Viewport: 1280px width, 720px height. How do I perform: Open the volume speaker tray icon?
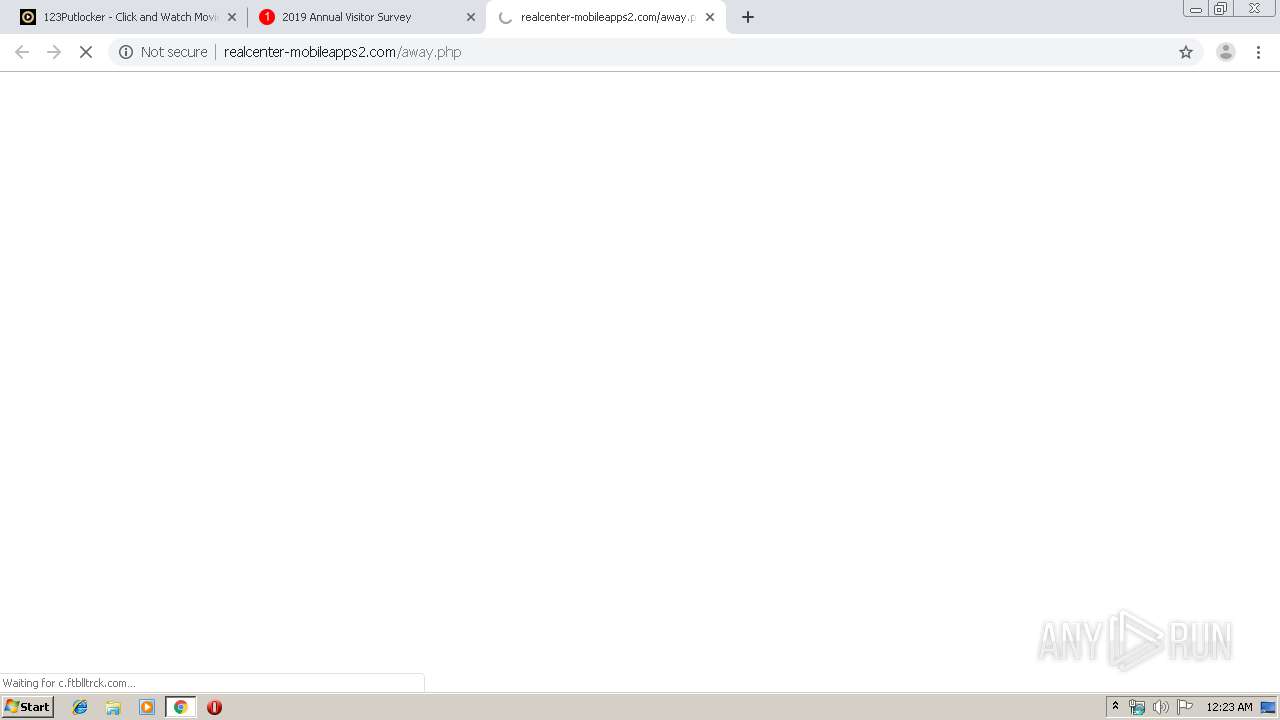[1160, 707]
